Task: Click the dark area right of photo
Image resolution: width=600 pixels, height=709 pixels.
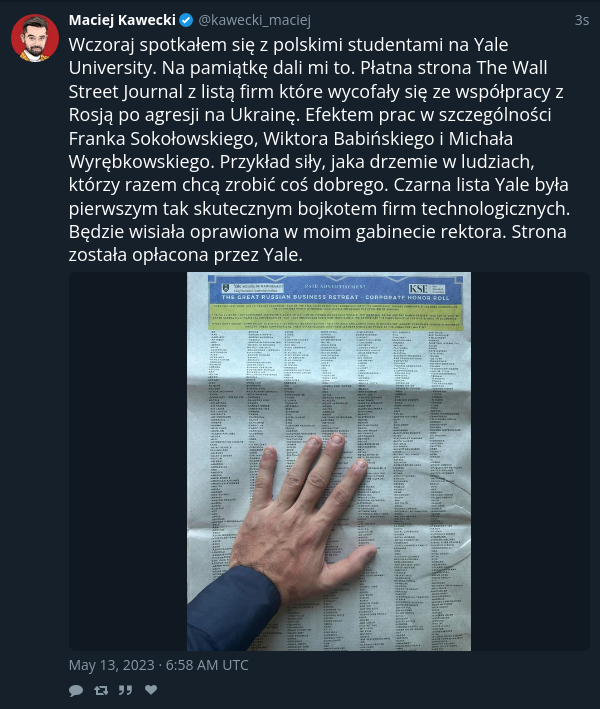Action: (x=530, y=461)
